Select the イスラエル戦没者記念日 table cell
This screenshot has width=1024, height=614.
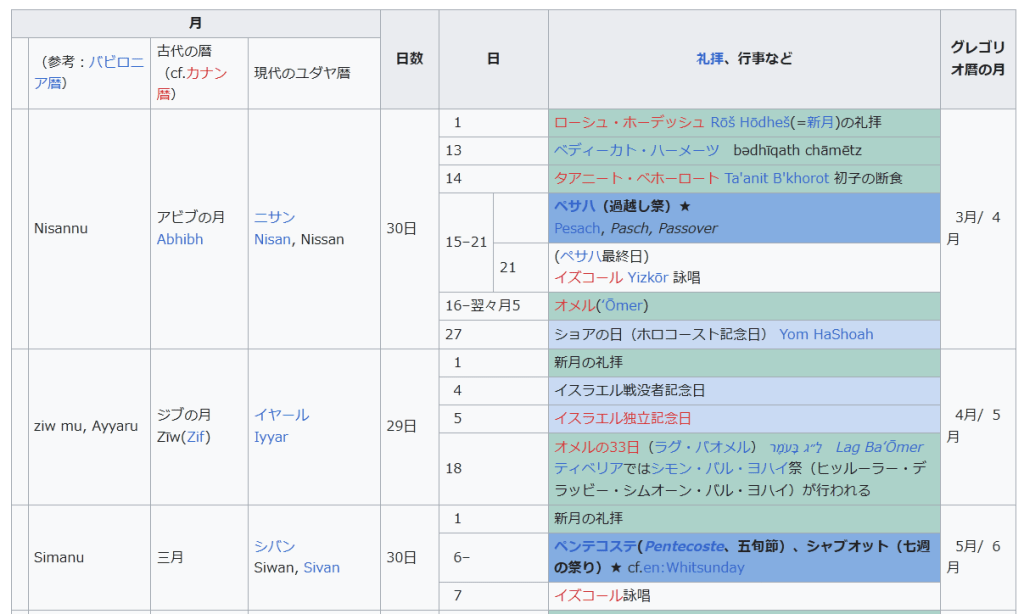[x=744, y=391]
